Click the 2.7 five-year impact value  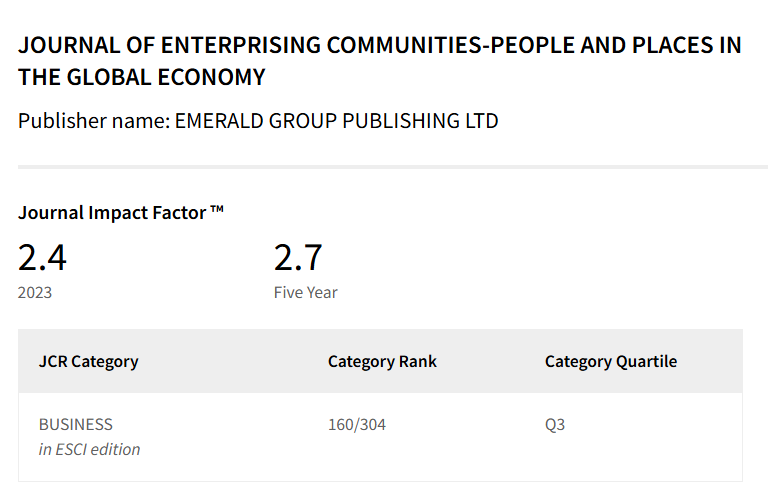(298, 258)
